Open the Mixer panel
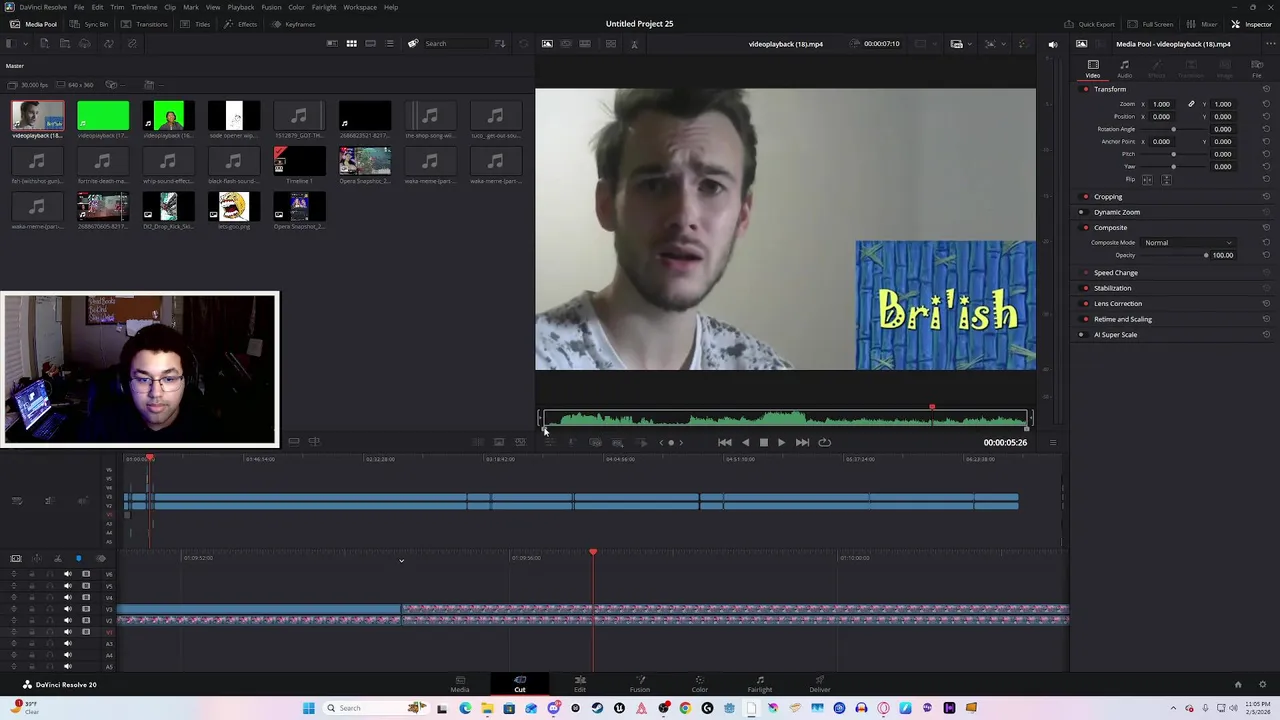Image resolution: width=1280 pixels, height=720 pixels. click(x=1203, y=24)
